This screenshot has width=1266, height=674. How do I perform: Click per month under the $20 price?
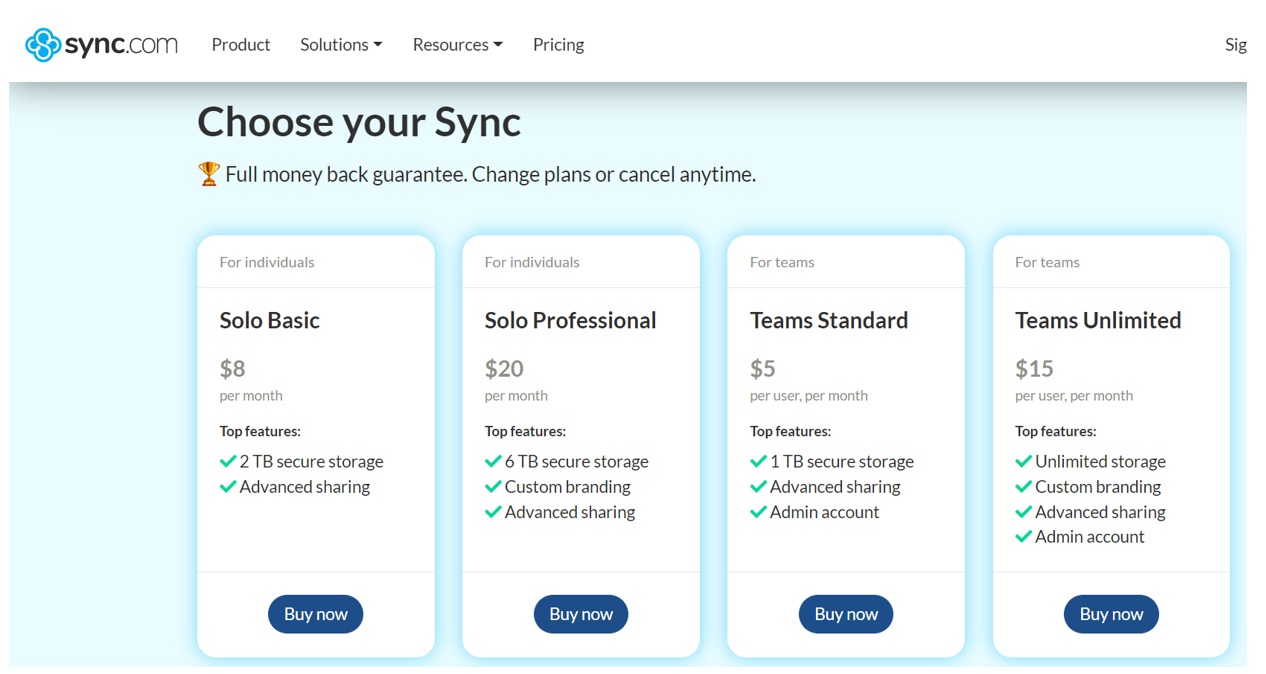516,396
